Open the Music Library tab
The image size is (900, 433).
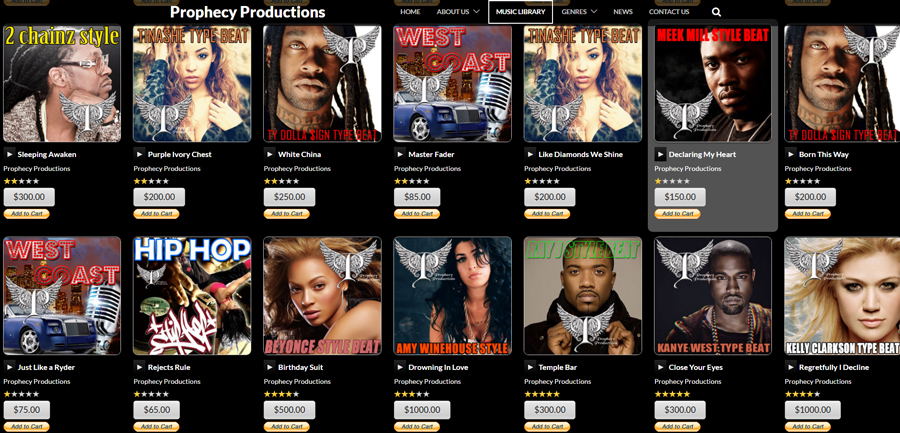tap(521, 12)
